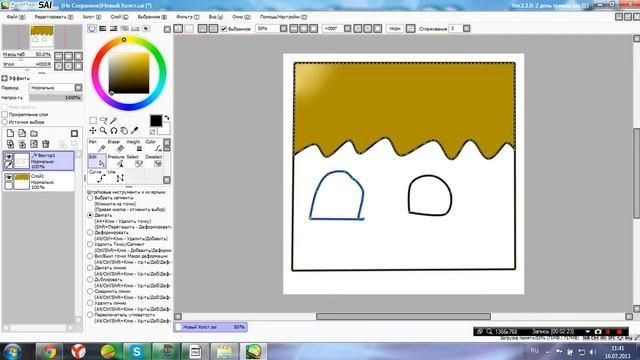Select the Слой1 layer row
The height and width of the screenshot is (360, 640).
(x=38, y=181)
